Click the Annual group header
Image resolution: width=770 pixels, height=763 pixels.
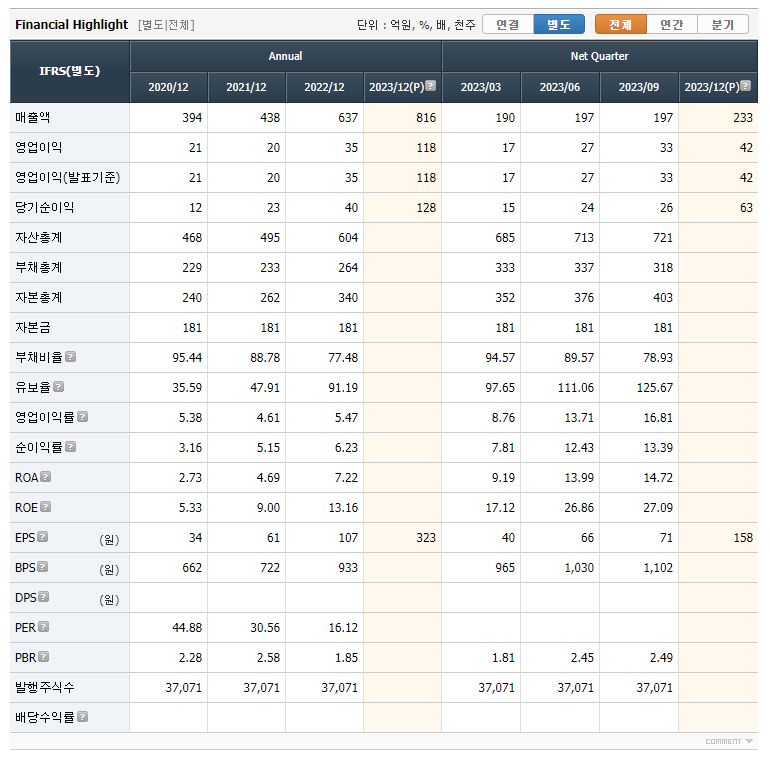pos(285,56)
